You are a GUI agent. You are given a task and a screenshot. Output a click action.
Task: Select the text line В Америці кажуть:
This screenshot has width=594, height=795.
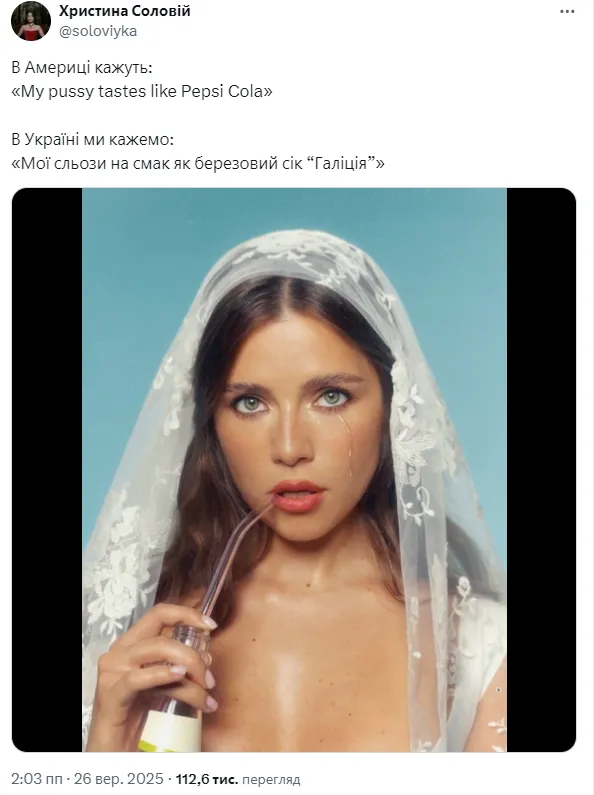click(82, 67)
